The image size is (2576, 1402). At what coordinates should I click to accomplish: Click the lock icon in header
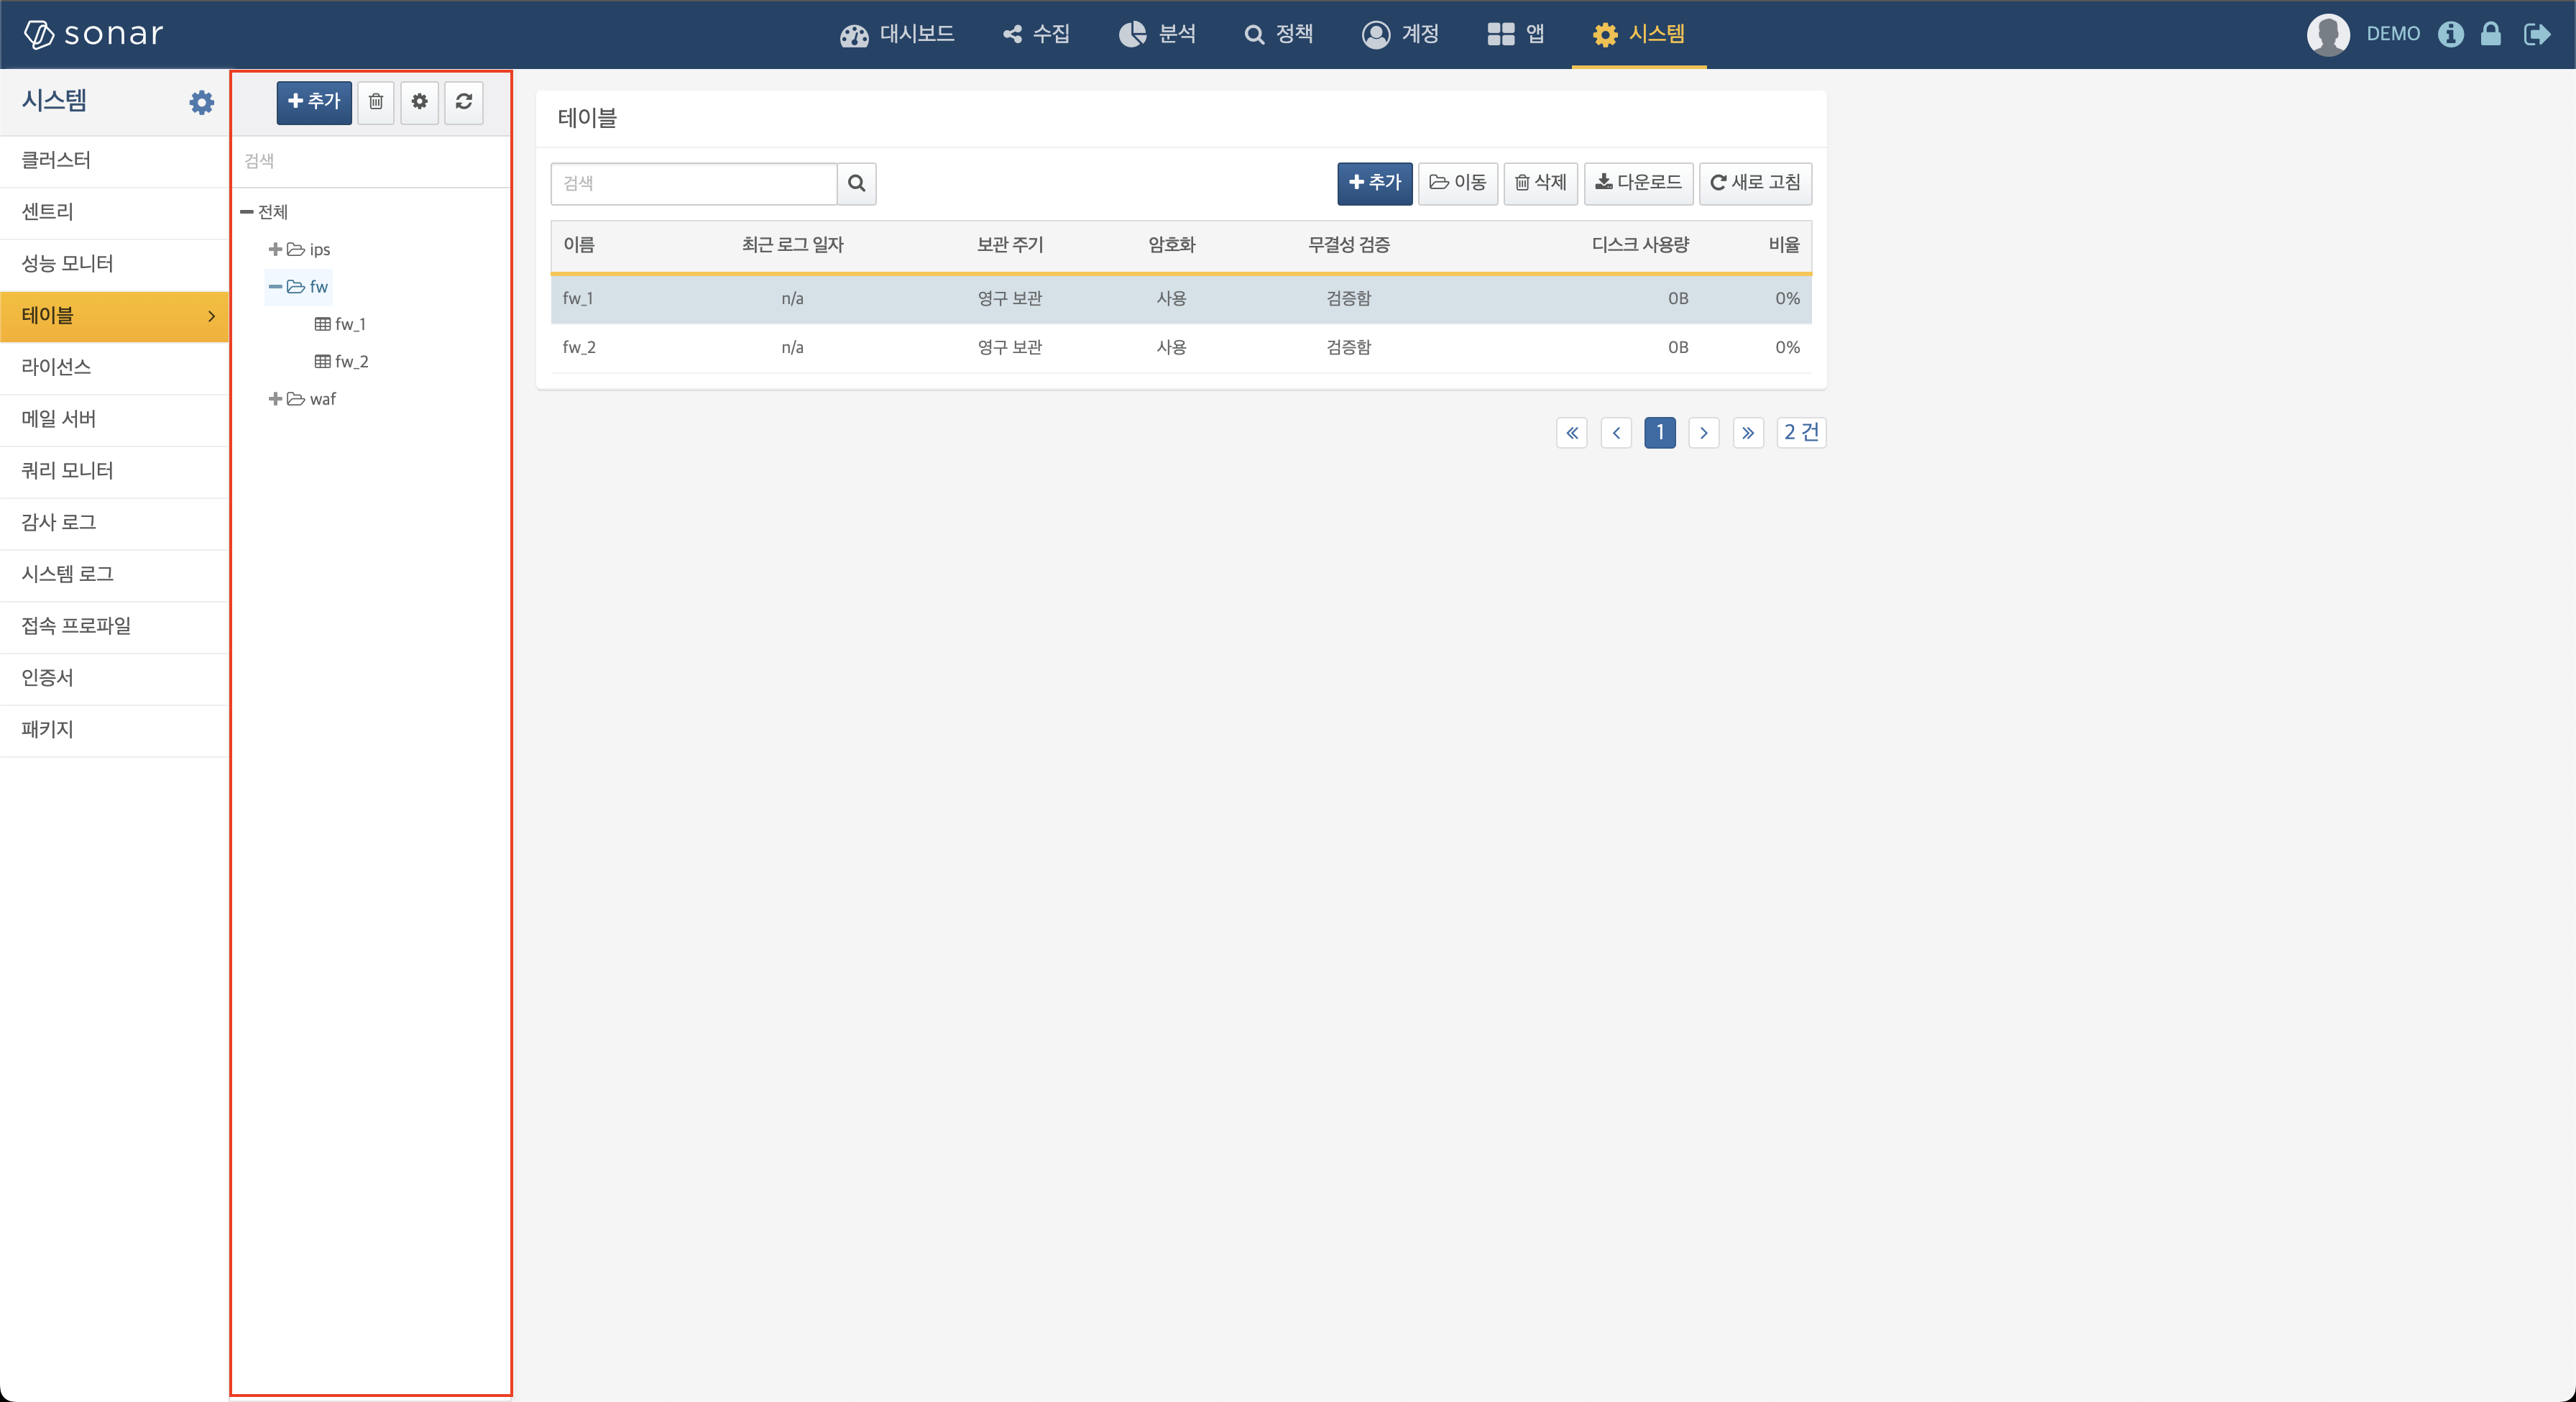[2490, 34]
